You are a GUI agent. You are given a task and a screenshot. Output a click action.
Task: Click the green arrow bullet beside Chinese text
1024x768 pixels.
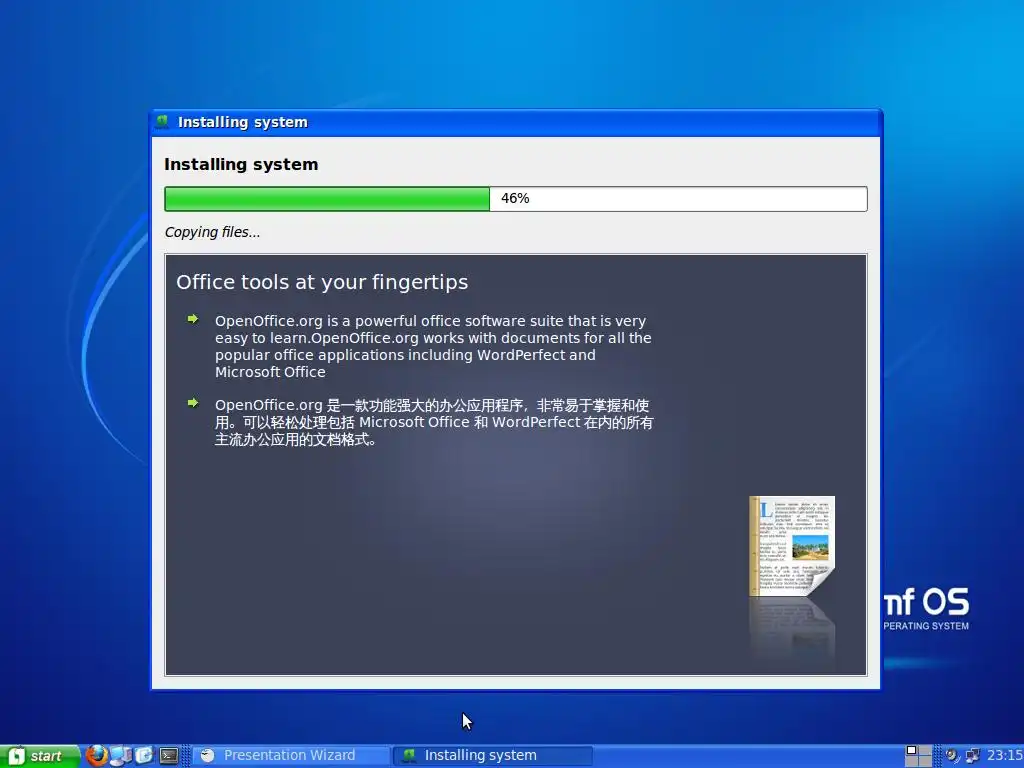coord(193,403)
